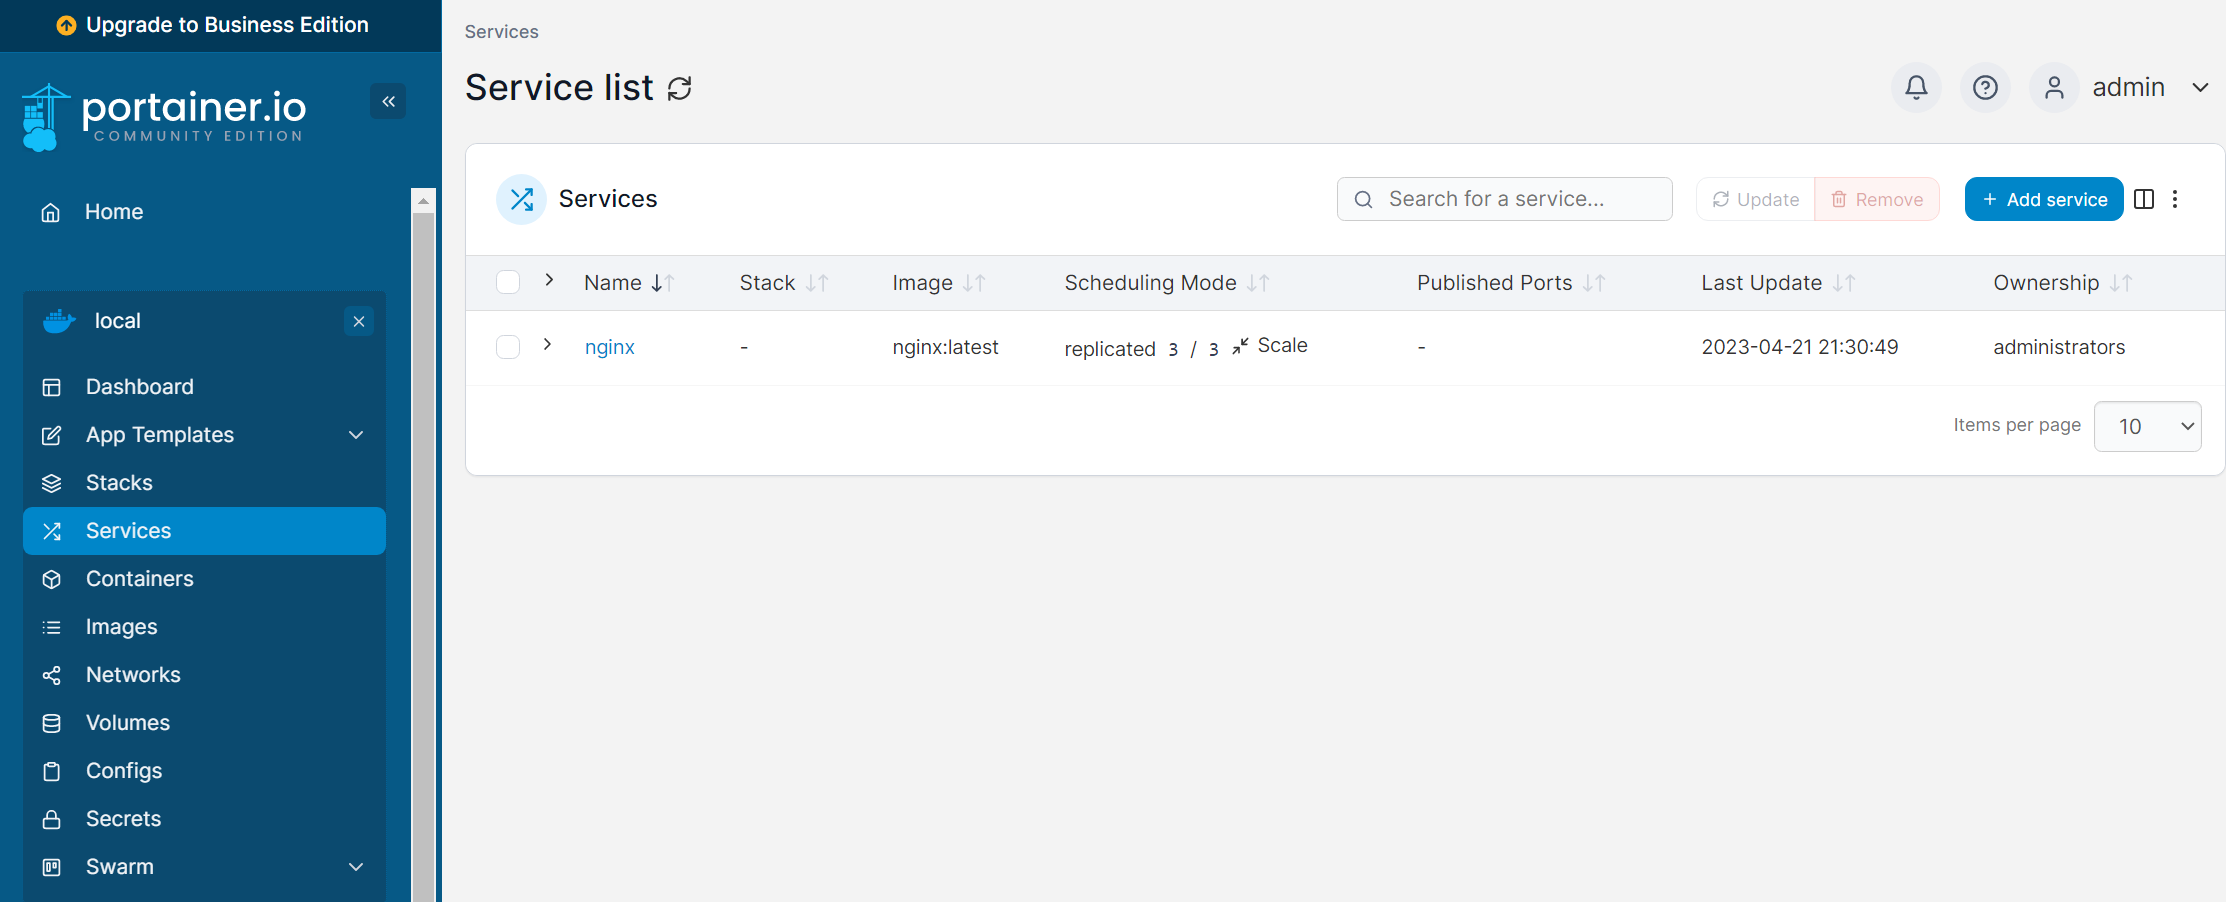Click the Add service button
Viewport: 2226px width, 902px height.
pyautogui.click(x=2044, y=199)
